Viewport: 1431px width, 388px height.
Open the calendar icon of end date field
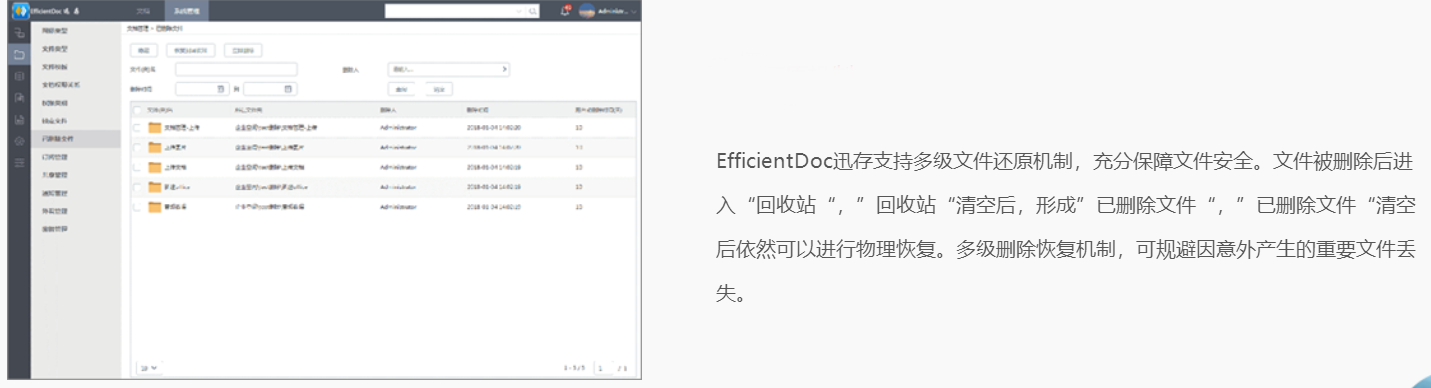tap(288, 89)
